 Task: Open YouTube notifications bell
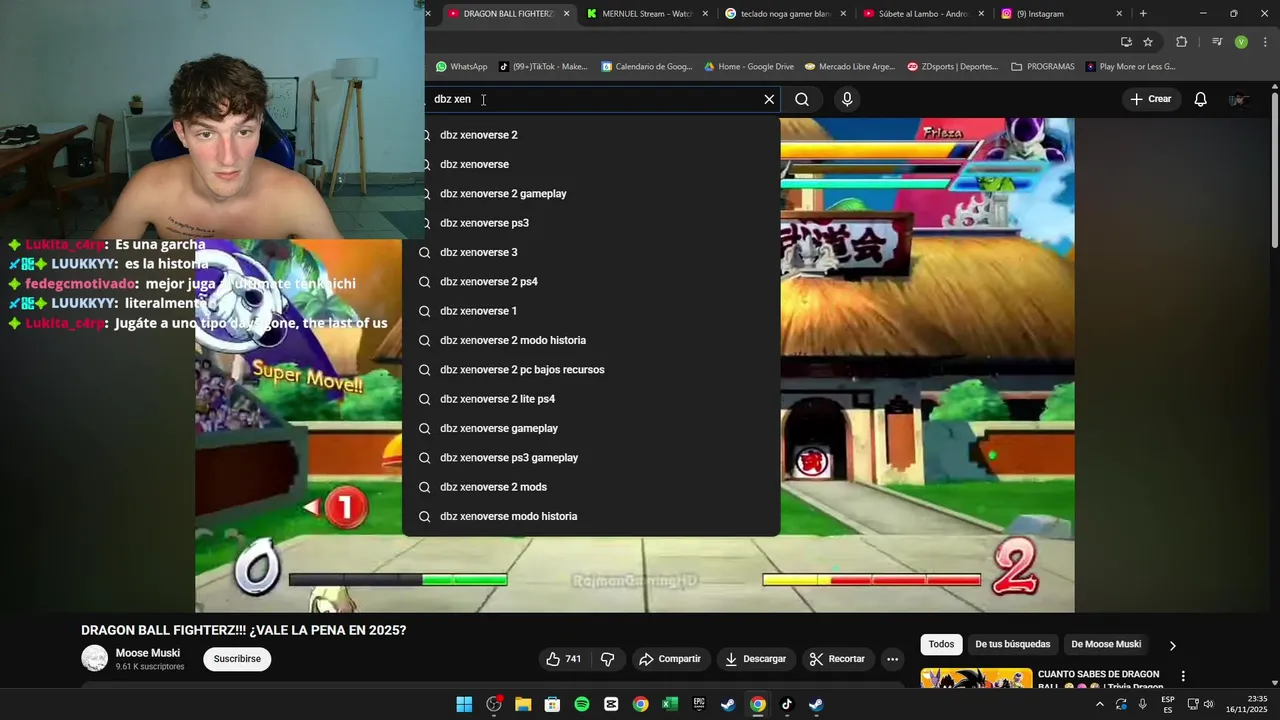click(1201, 99)
